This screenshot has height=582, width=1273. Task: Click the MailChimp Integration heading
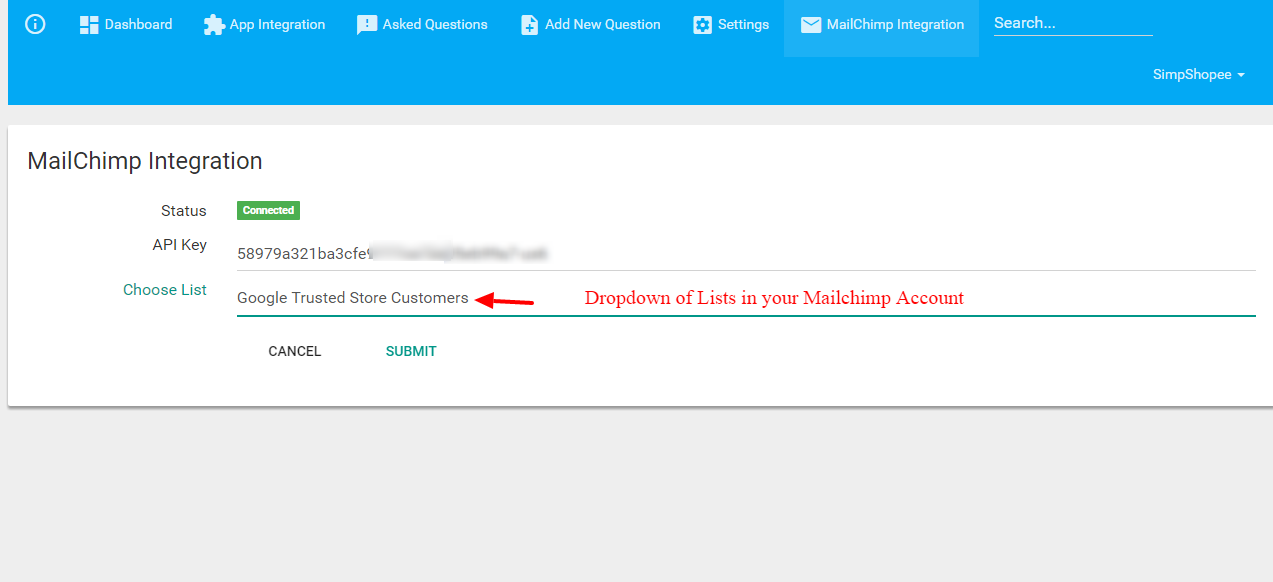tap(145, 161)
